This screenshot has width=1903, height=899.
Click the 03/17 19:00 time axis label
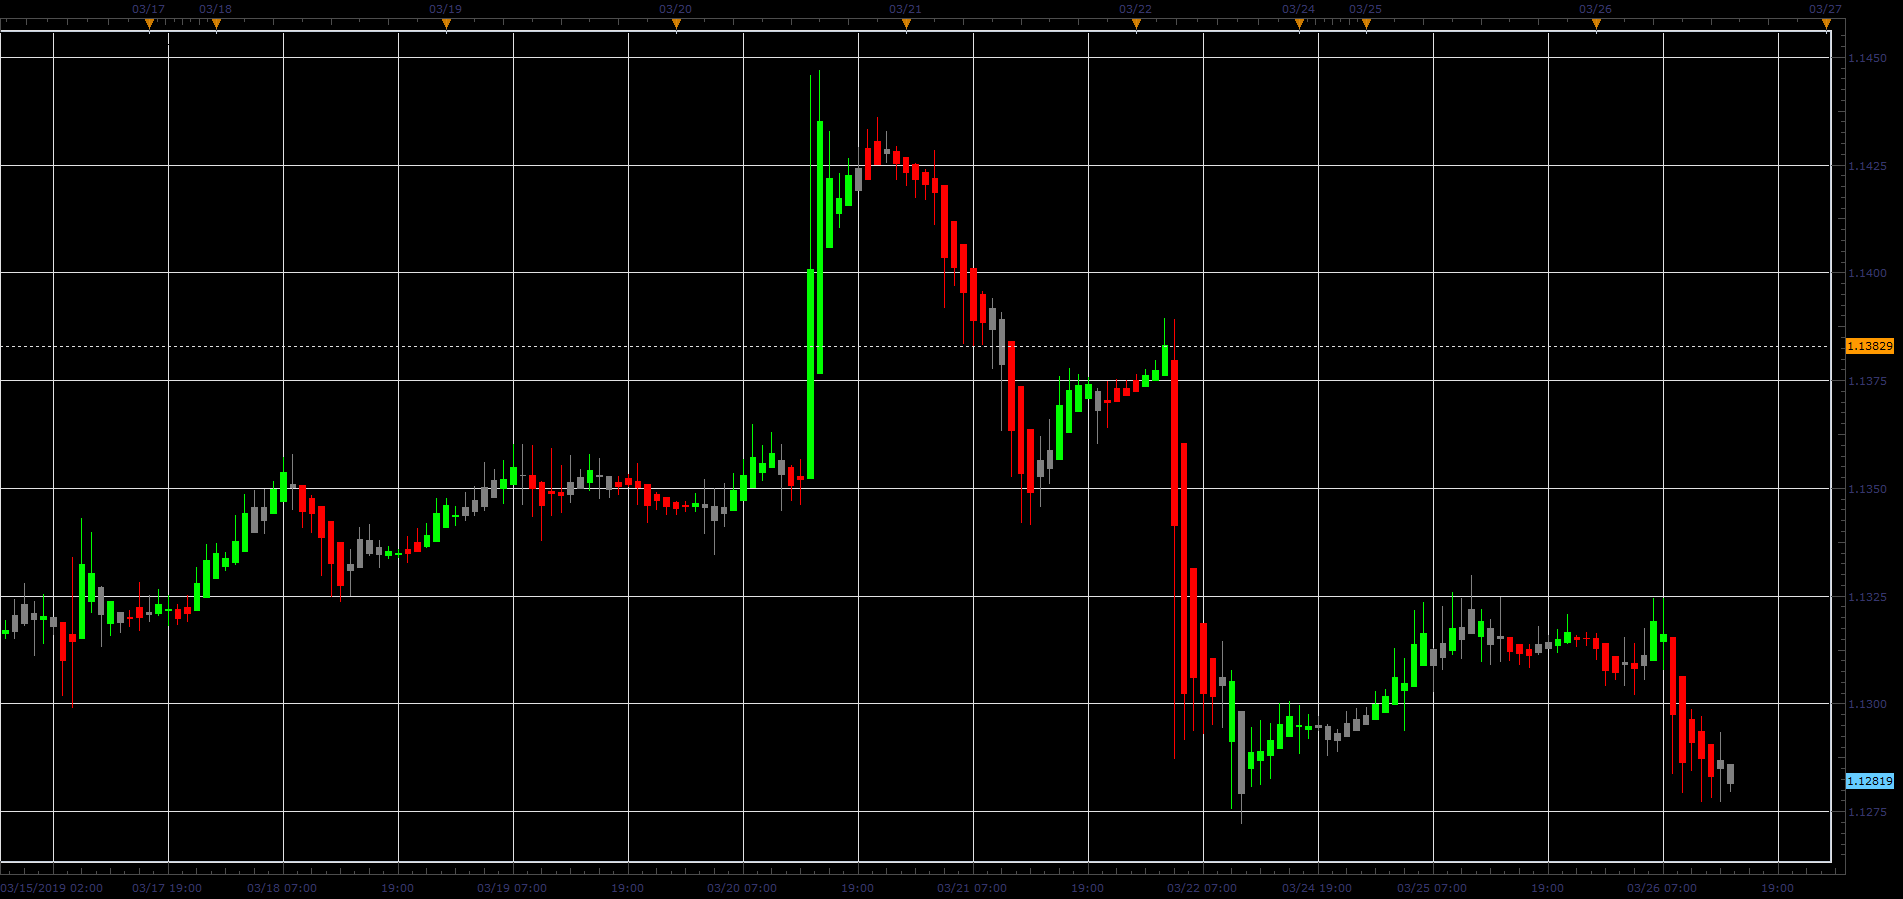167,888
